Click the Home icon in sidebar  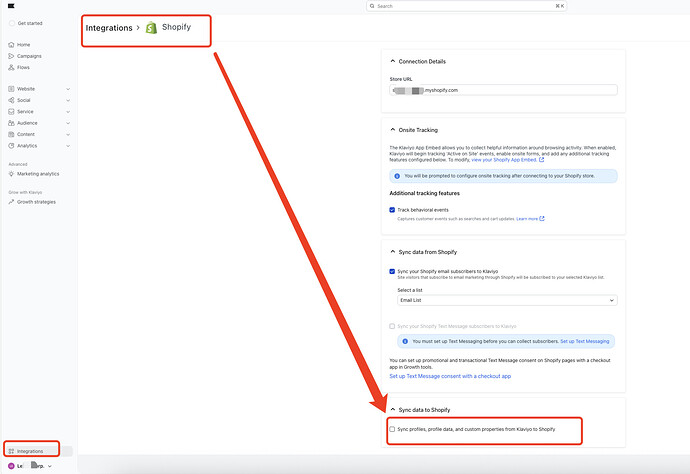(x=11, y=44)
